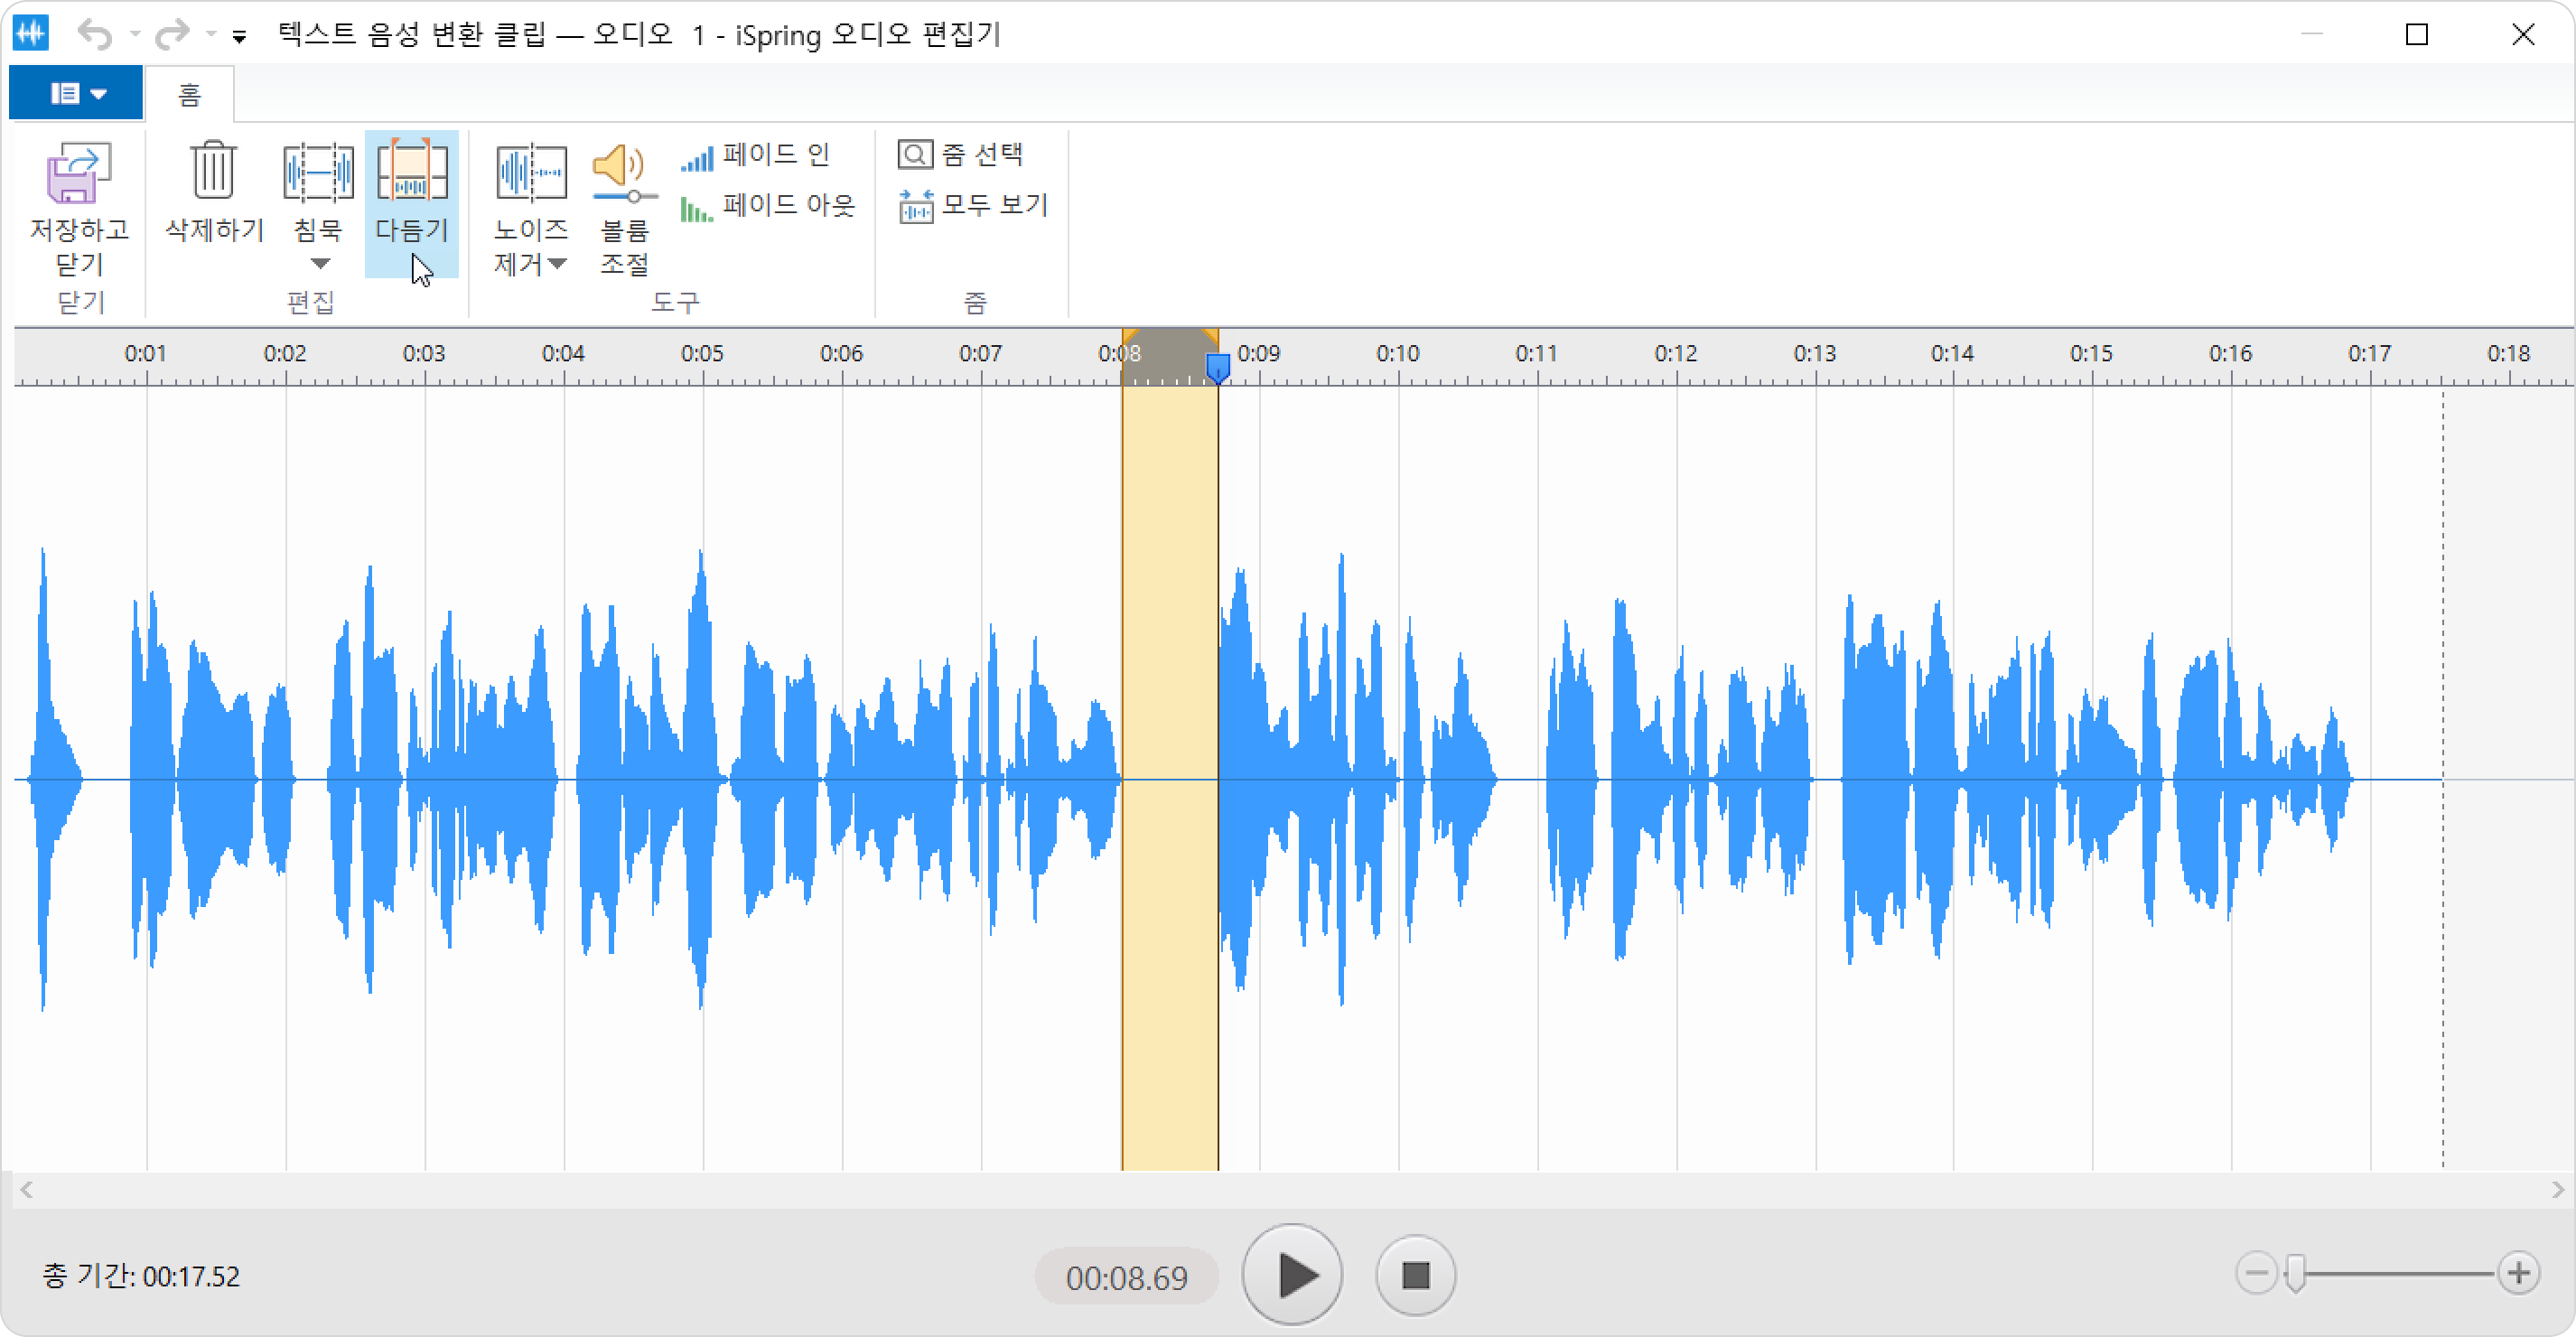2576x1337 pixels.
Task: Click the 저장하고 닫기 save and close icon
Action: (79, 172)
